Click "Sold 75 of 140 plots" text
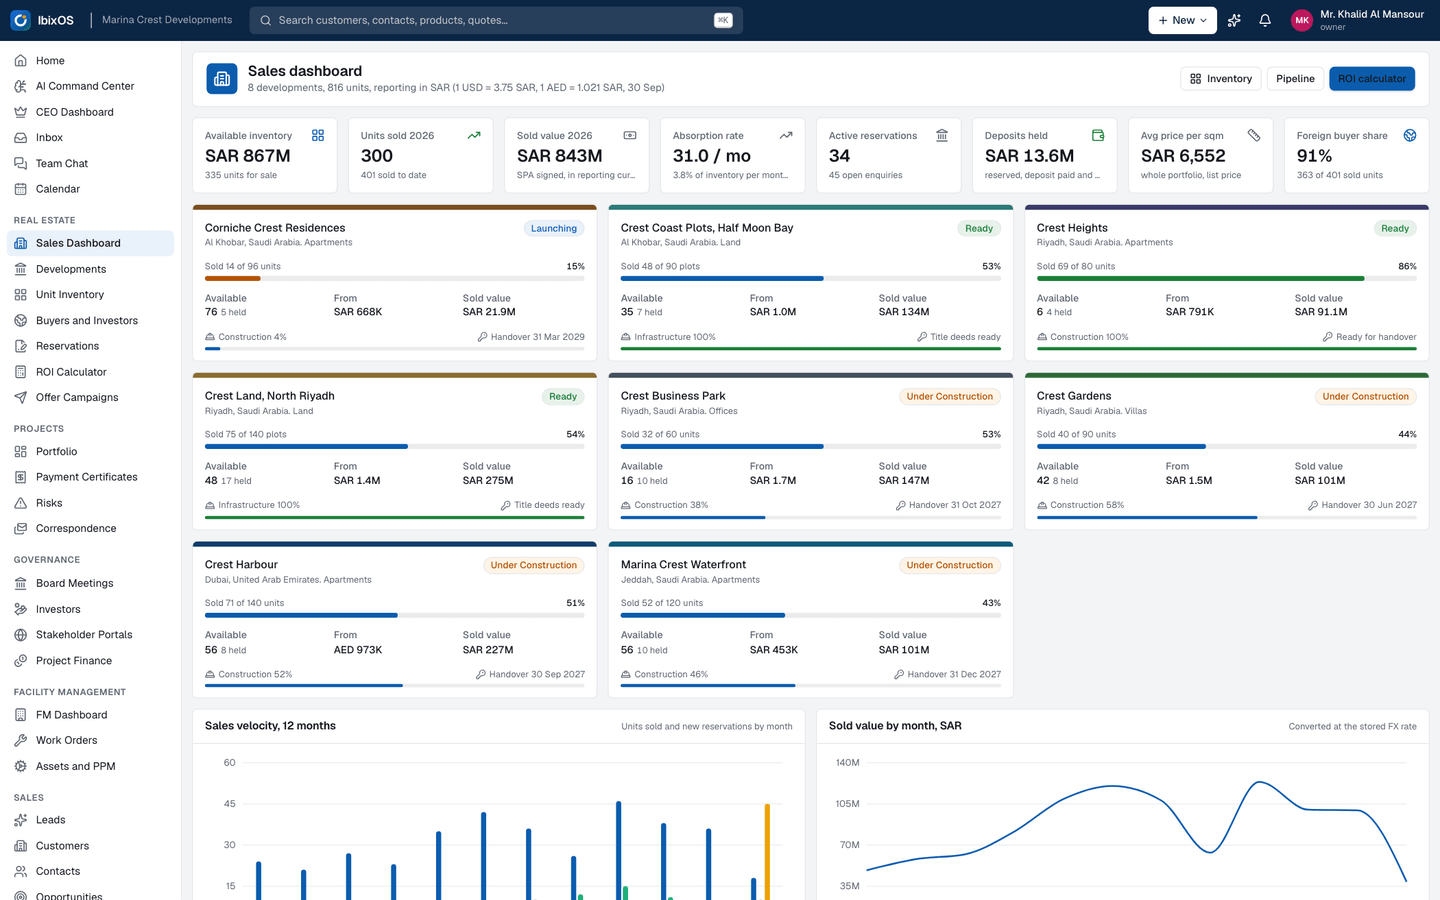 (x=246, y=435)
